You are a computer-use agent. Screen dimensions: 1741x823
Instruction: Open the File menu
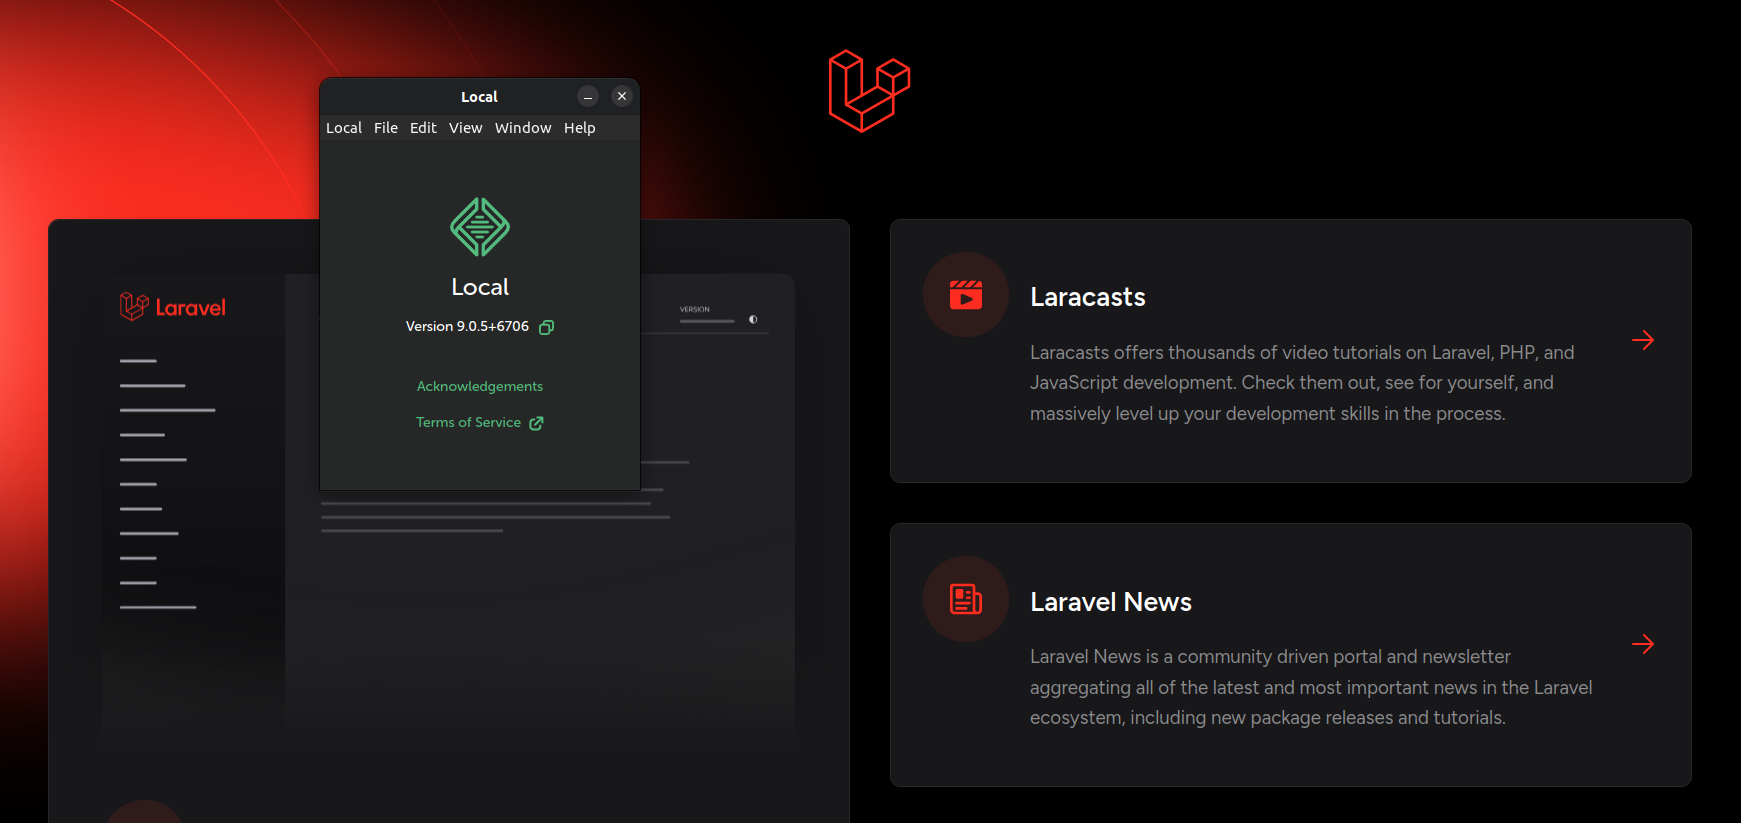pyautogui.click(x=386, y=128)
